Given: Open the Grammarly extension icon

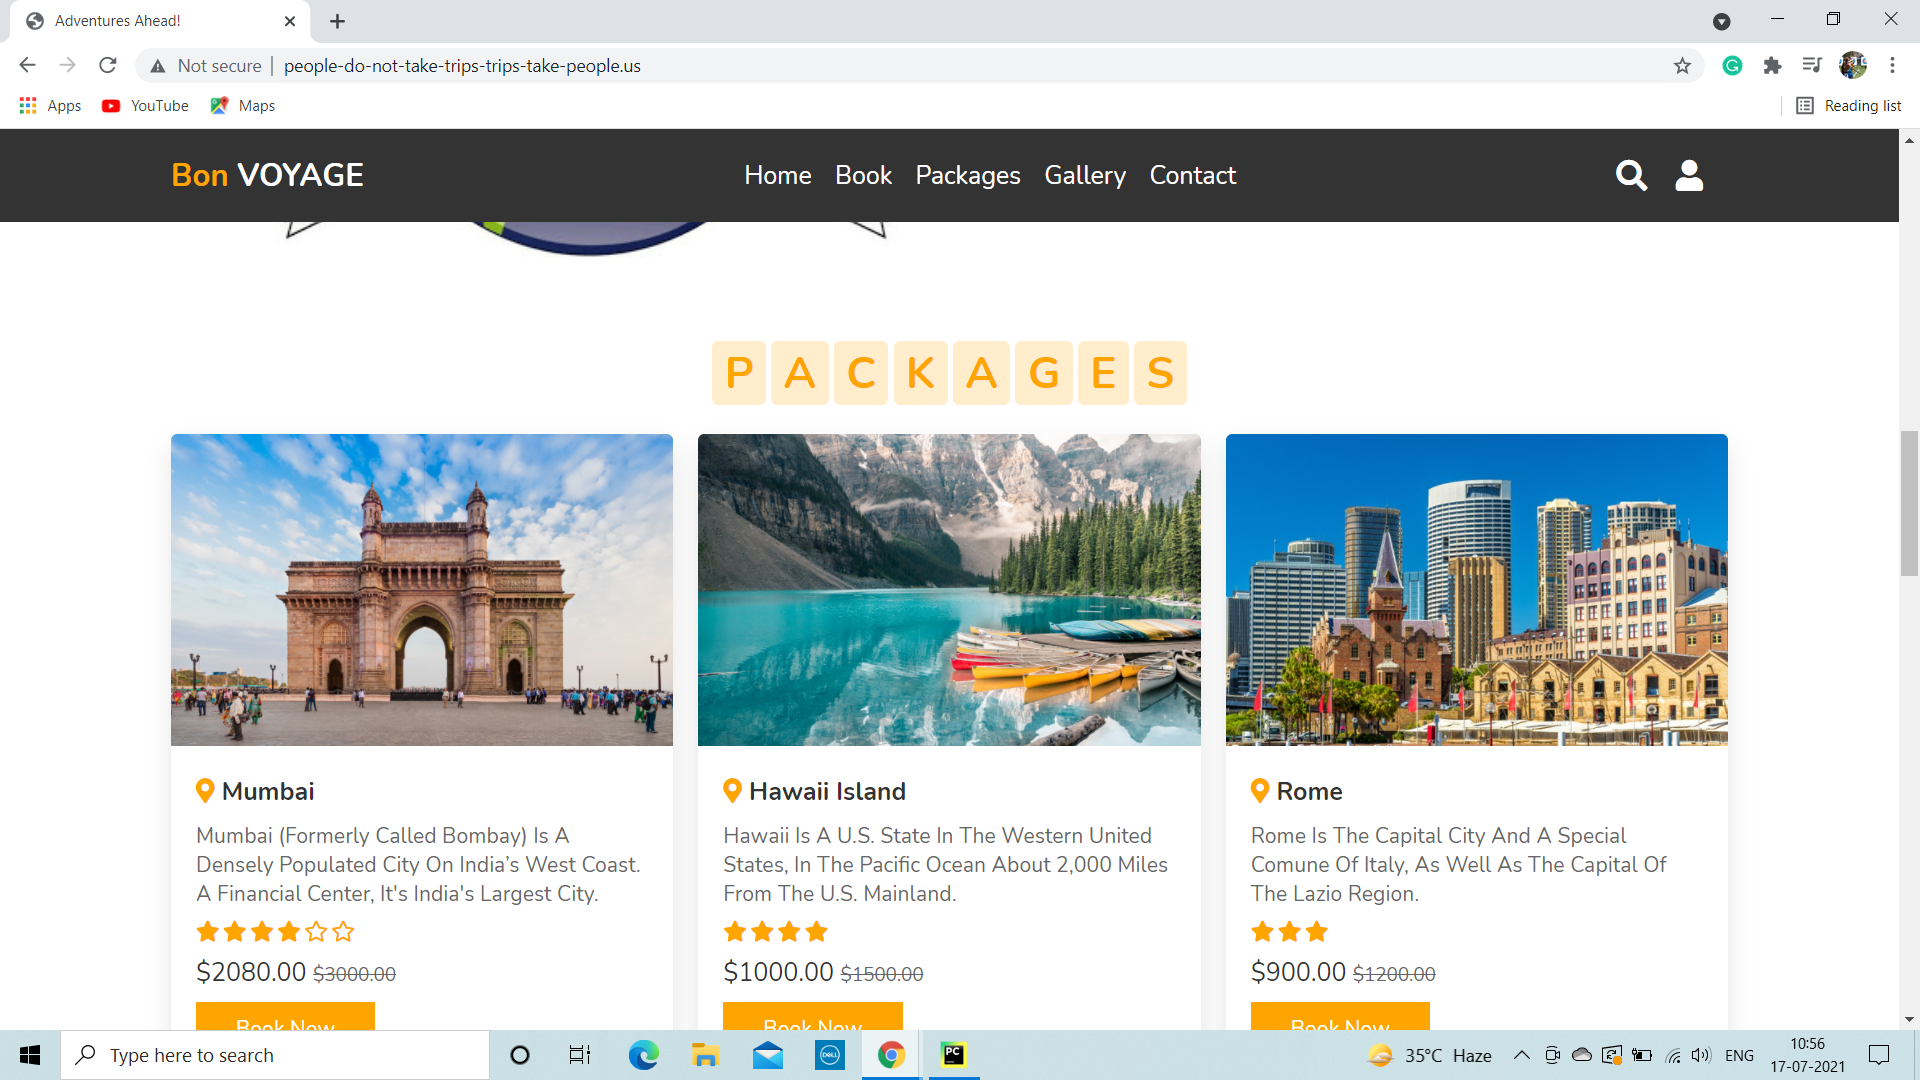Looking at the screenshot, I should [1732, 66].
